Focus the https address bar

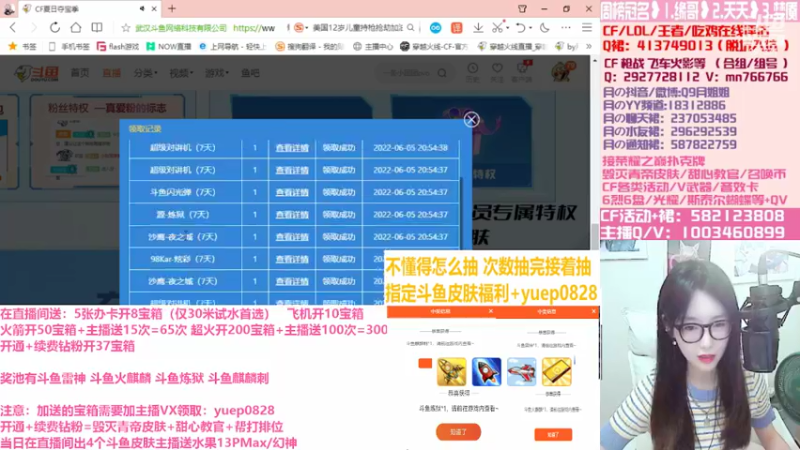tap(254, 28)
